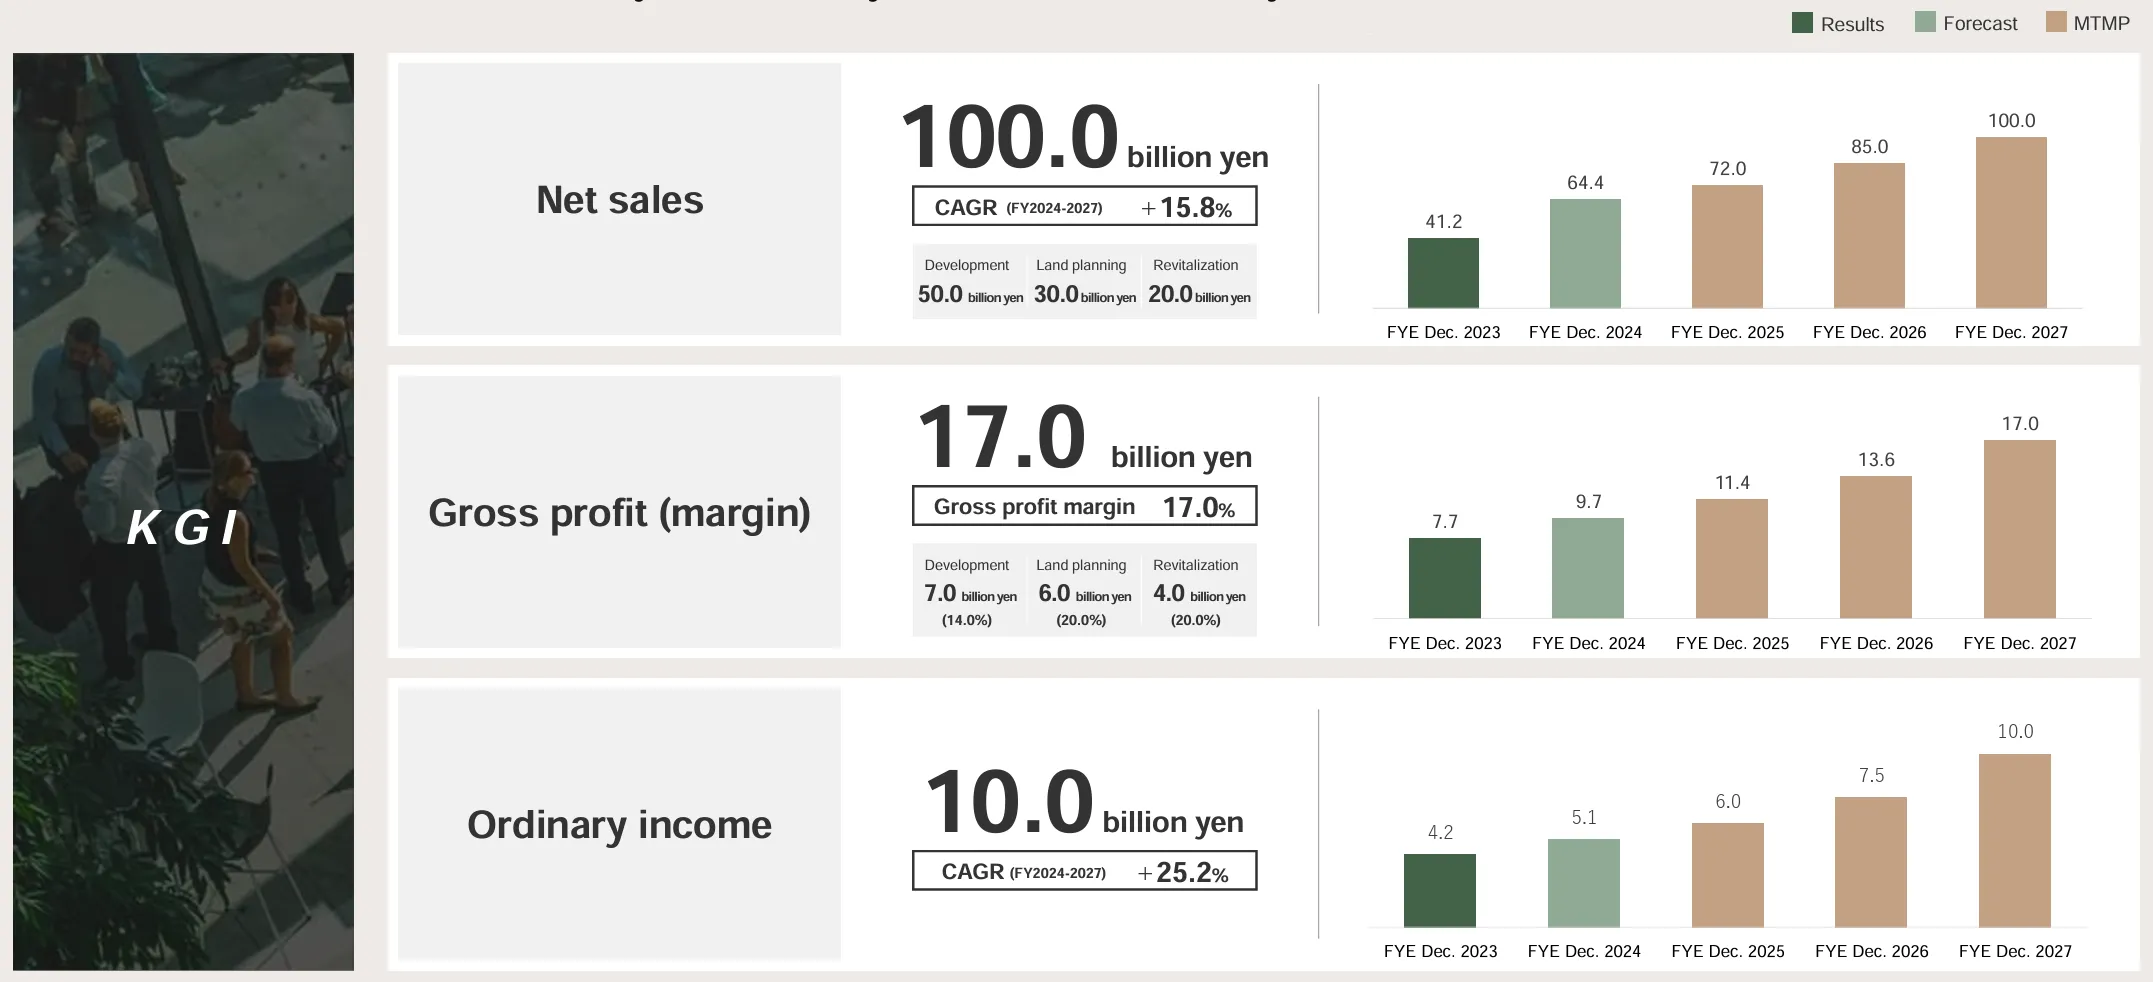The image size is (2153, 982).
Task: Select the Gross profit margin 17.0% box
Action: [x=1084, y=506]
